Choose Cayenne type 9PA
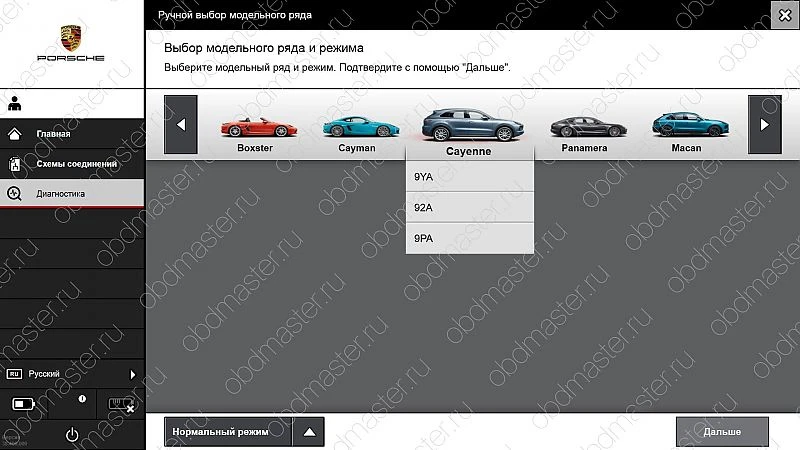 click(469, 238)
